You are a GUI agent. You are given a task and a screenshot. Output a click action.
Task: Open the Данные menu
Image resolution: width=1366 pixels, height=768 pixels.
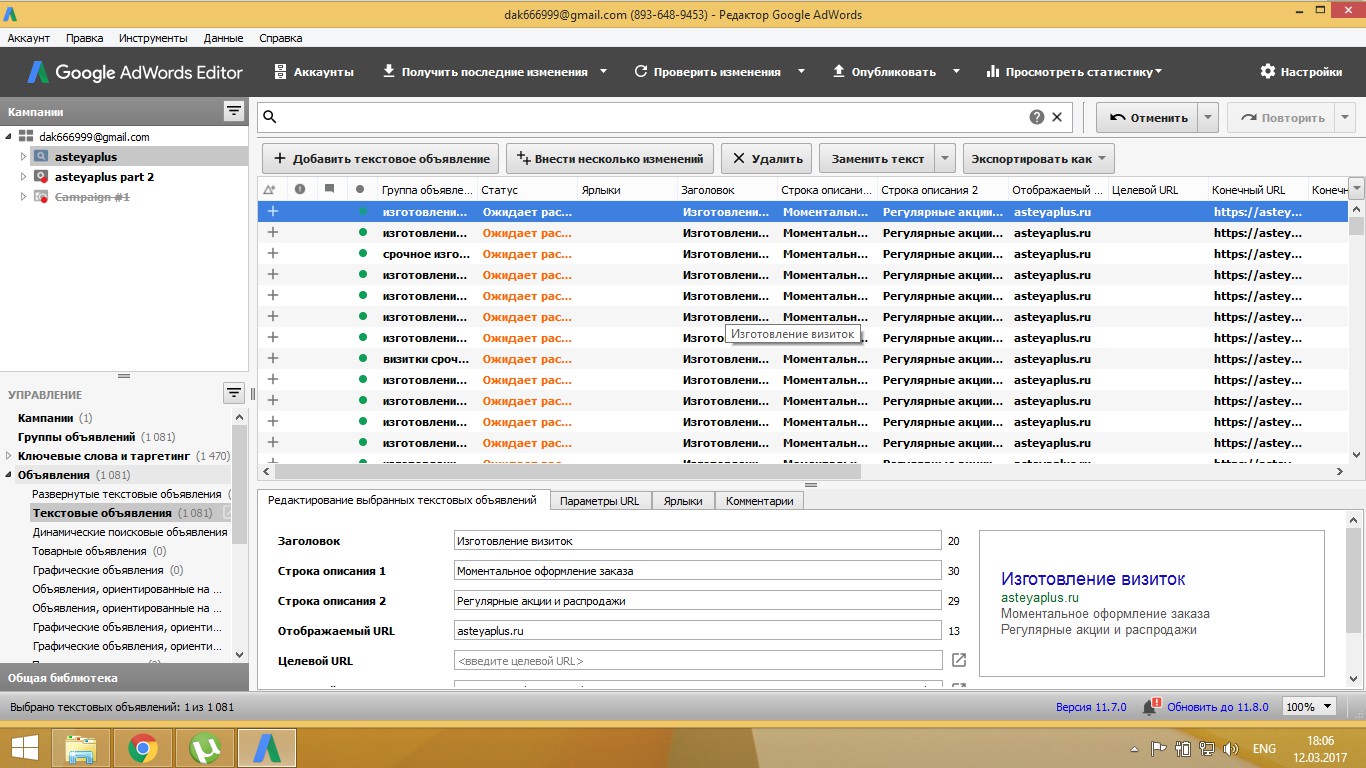[223, 38]
